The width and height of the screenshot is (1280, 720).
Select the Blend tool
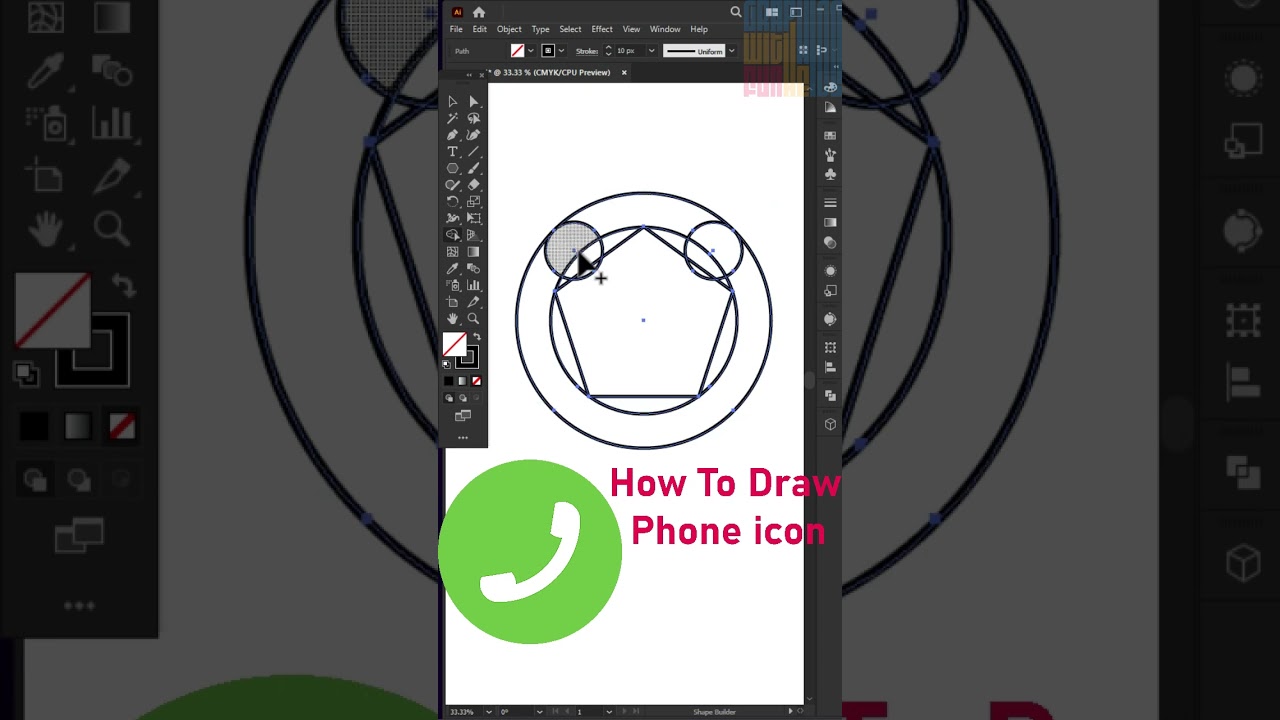click(474, 268)
